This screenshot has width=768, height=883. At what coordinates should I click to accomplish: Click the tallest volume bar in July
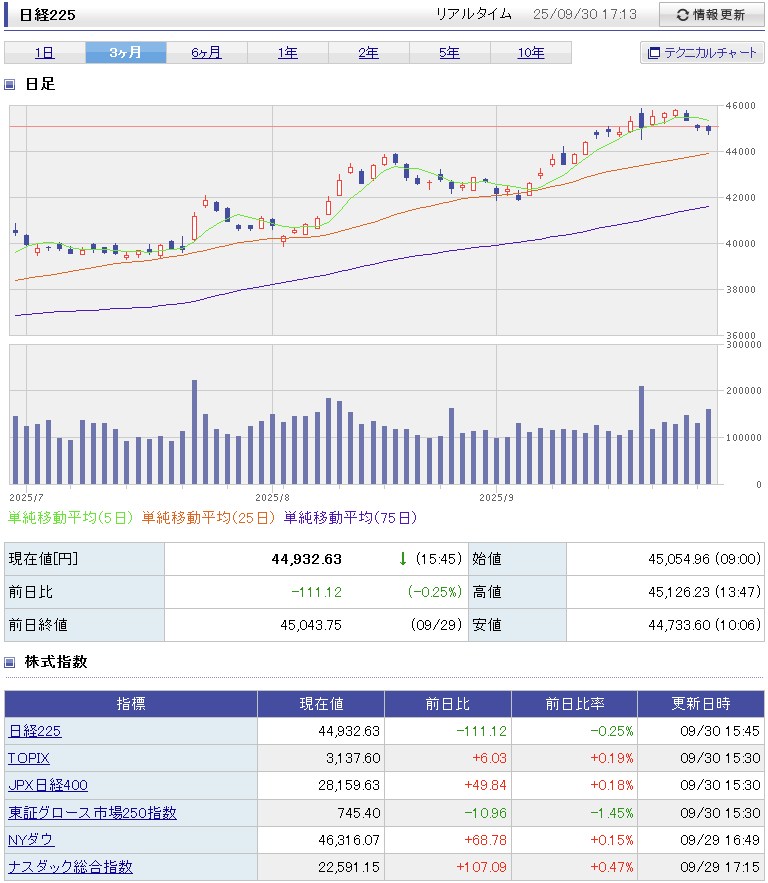tap(194, 432)
